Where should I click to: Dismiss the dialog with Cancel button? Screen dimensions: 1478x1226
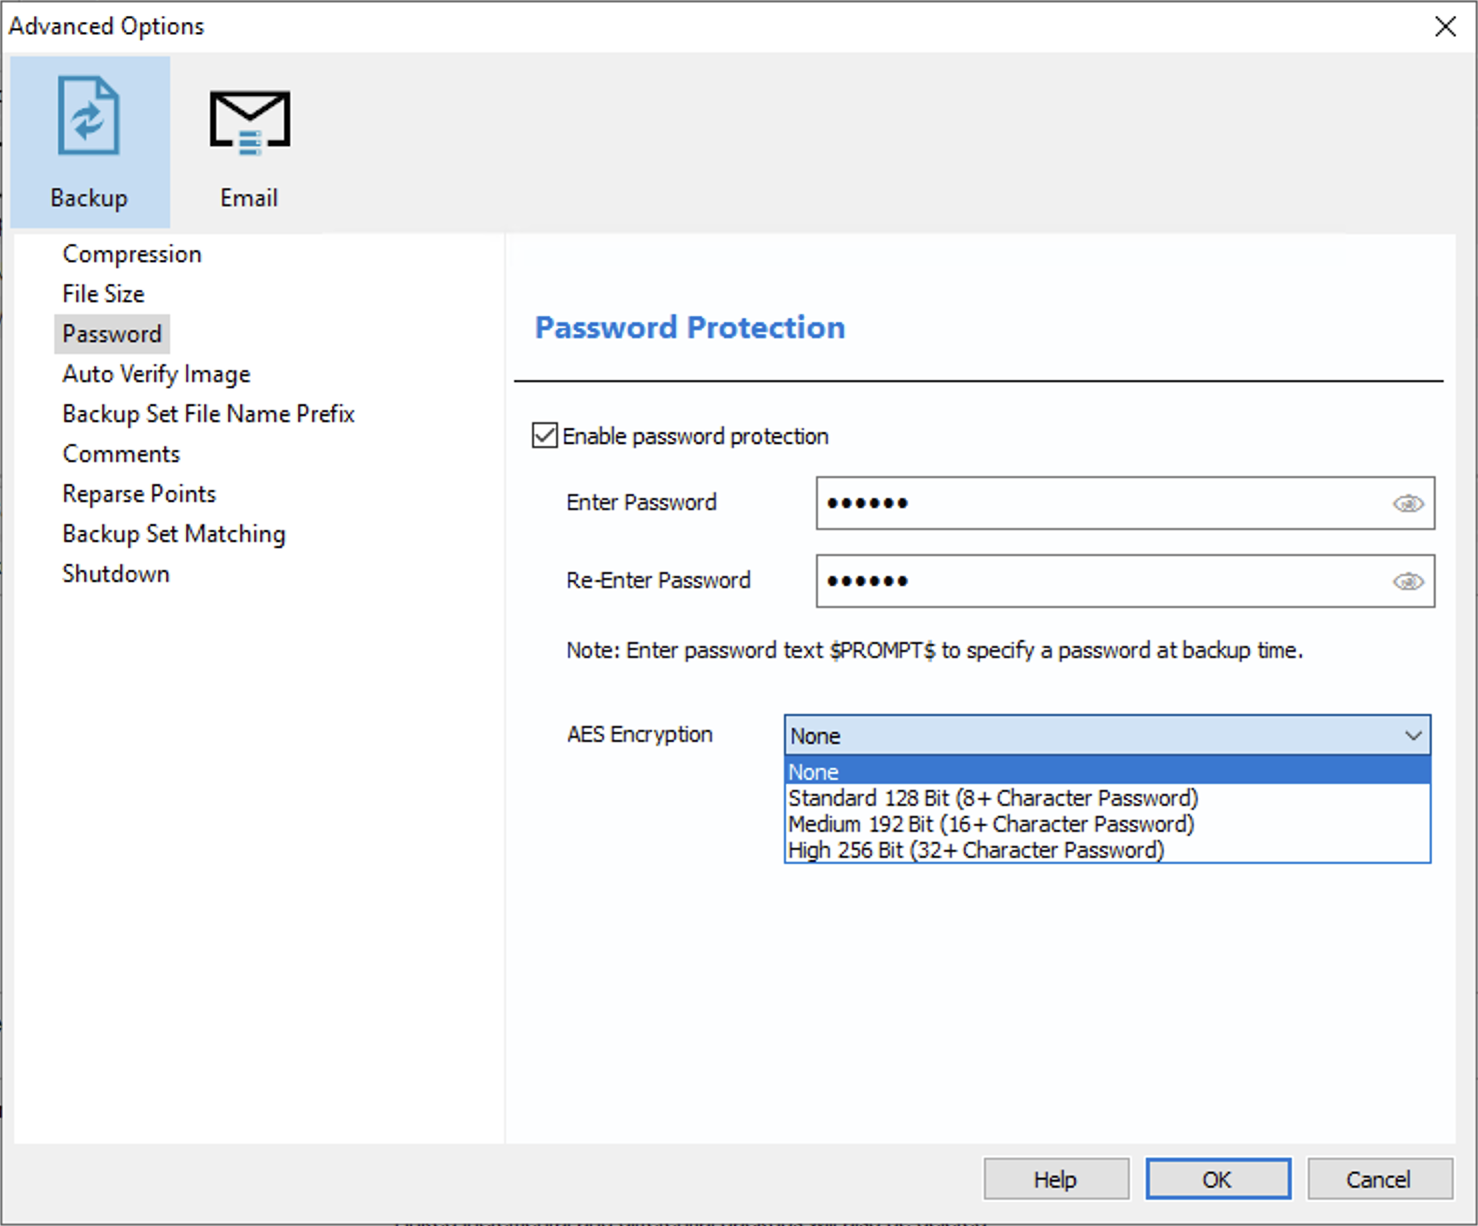click(1379, 1179)
